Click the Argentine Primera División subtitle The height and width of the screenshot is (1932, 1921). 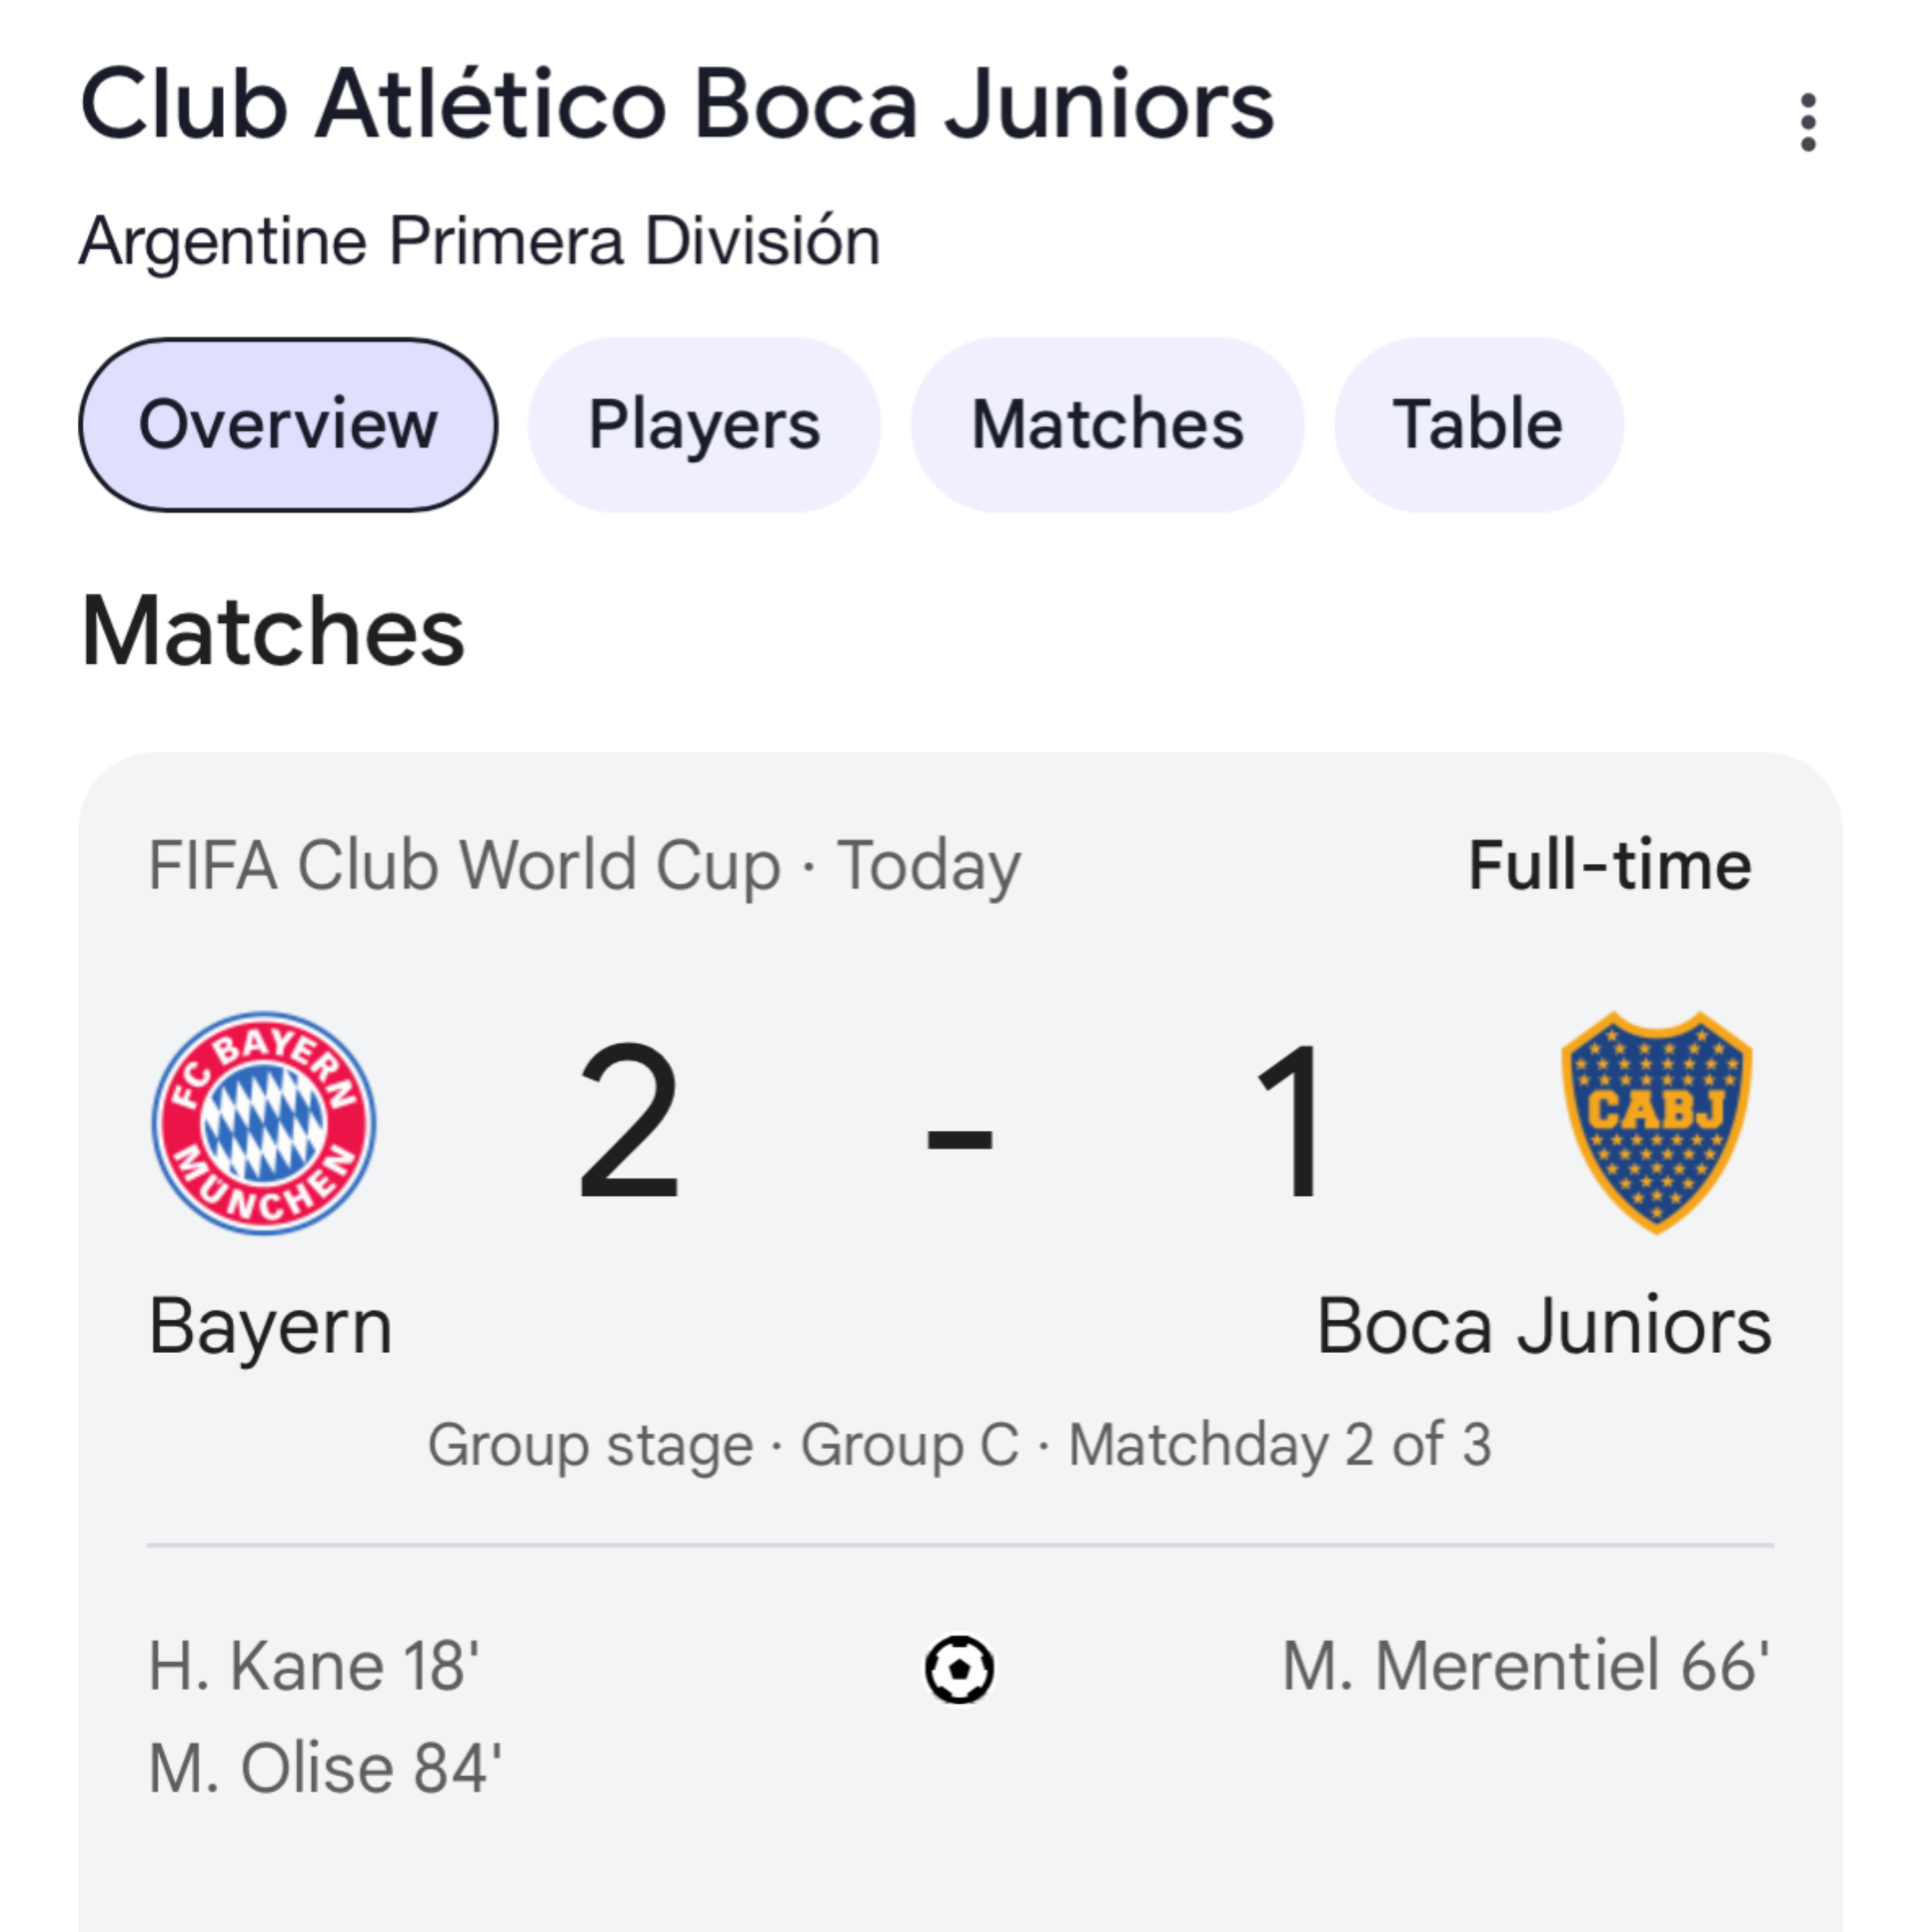click(x=480, y=241)
